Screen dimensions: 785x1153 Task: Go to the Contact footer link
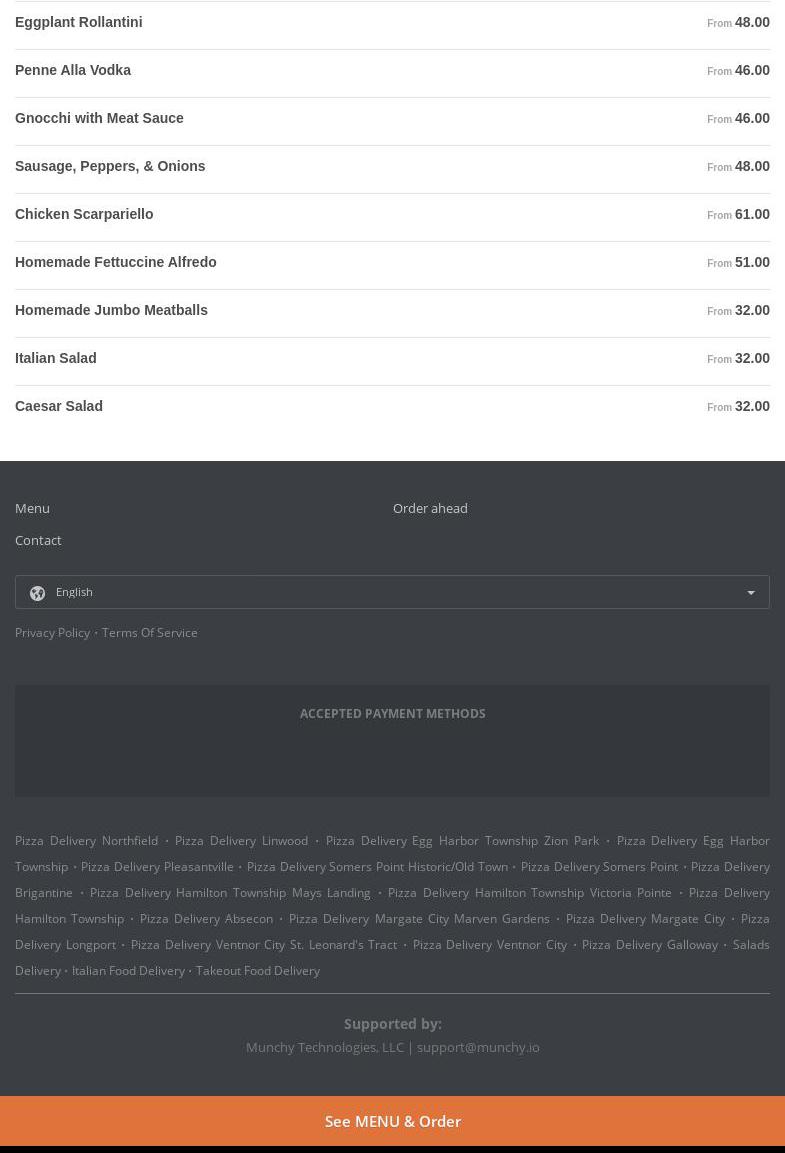pos(38,540)
